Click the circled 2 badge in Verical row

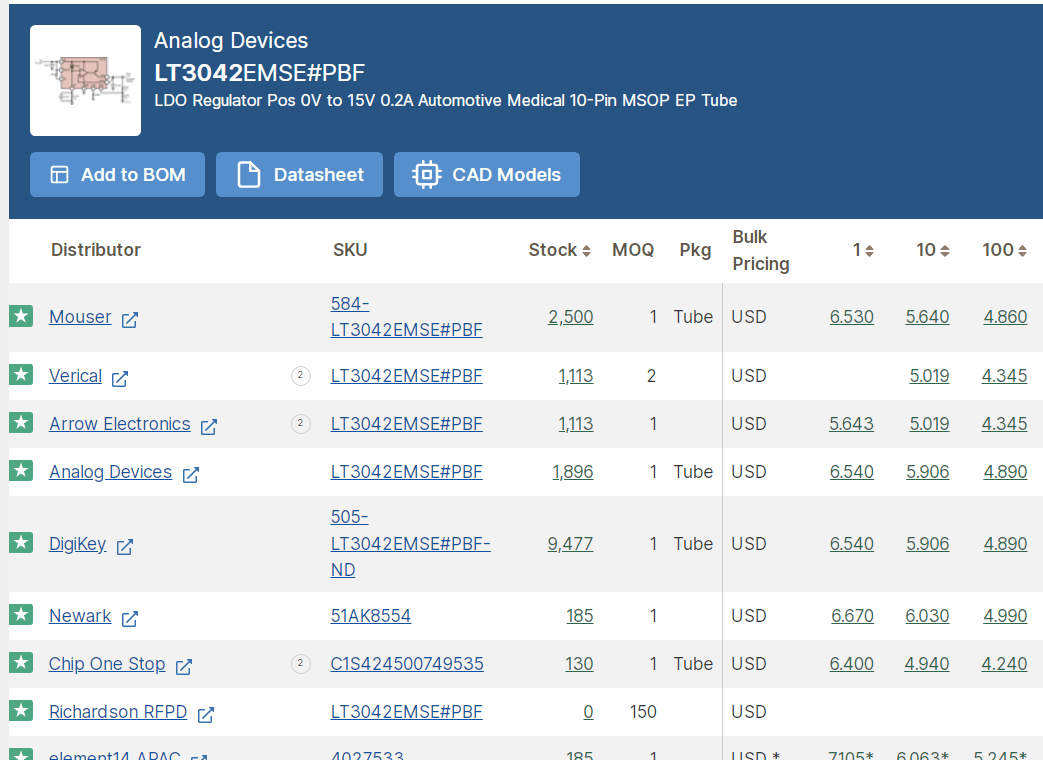(301, 376)
